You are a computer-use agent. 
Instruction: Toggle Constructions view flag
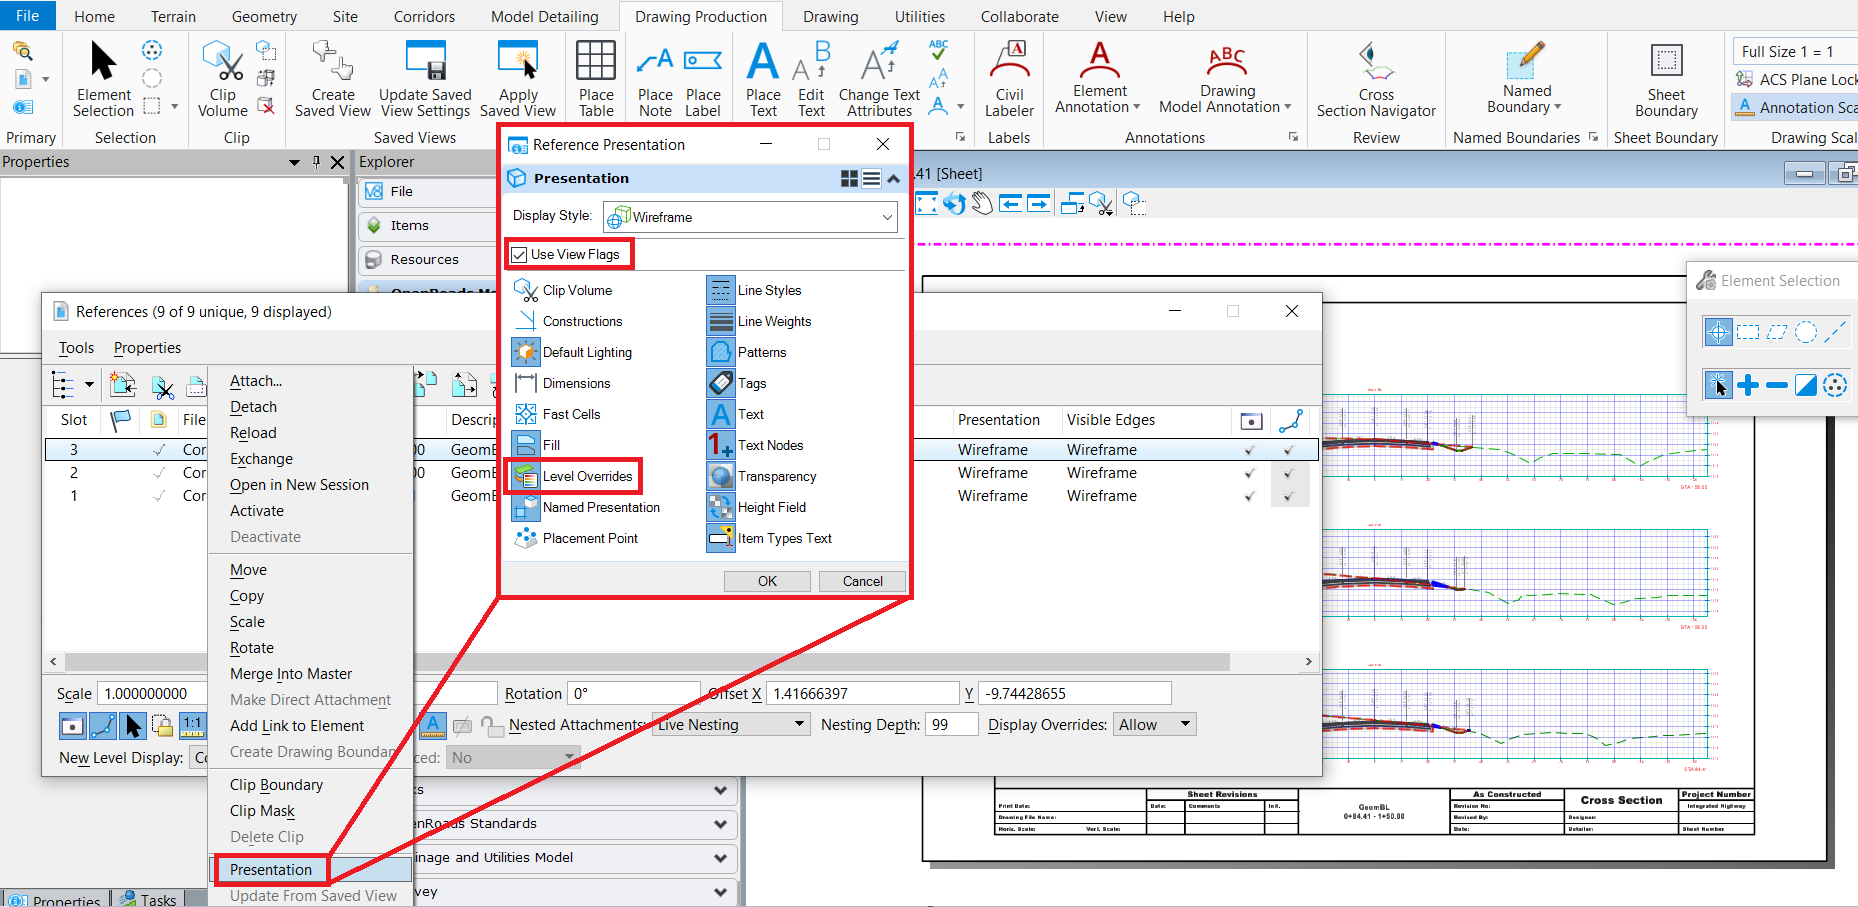[x=569, y=321]
